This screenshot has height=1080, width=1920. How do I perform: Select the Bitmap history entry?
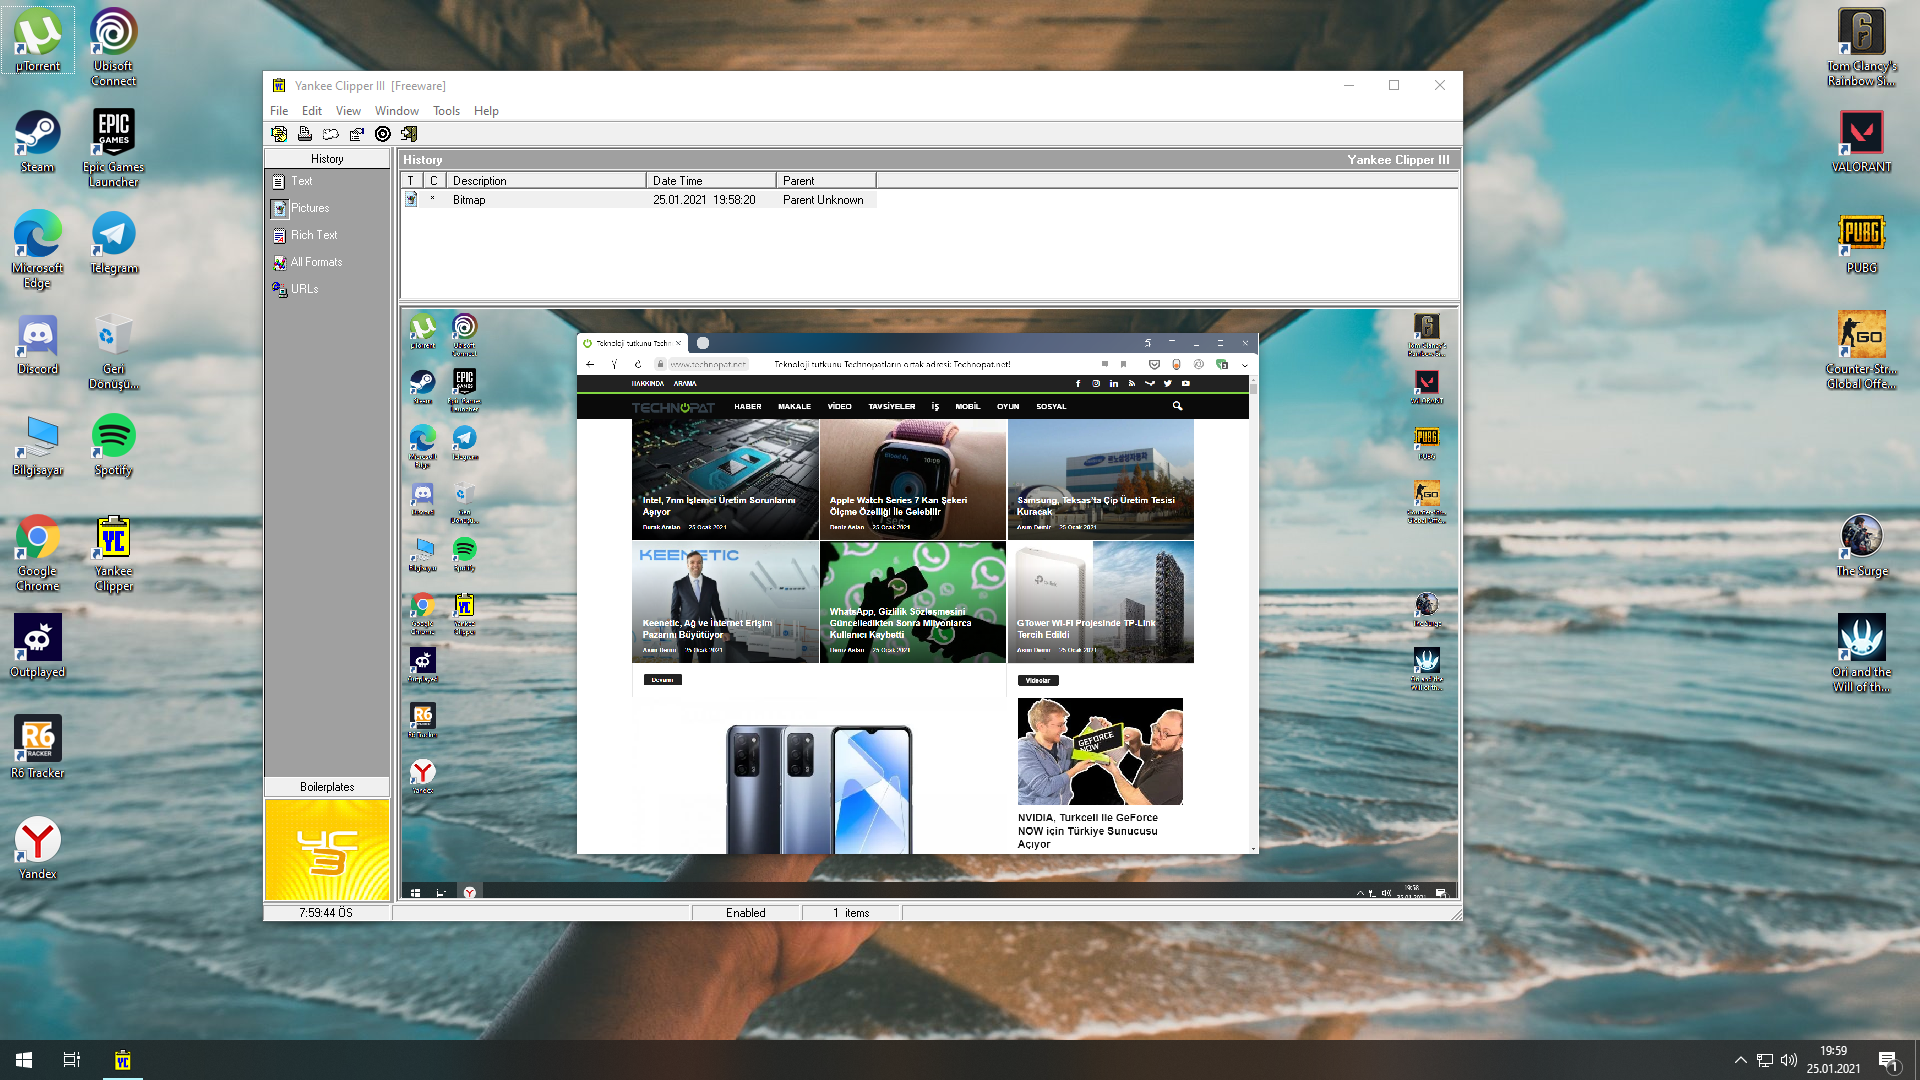pyautogui.click(x=469, y=200)
